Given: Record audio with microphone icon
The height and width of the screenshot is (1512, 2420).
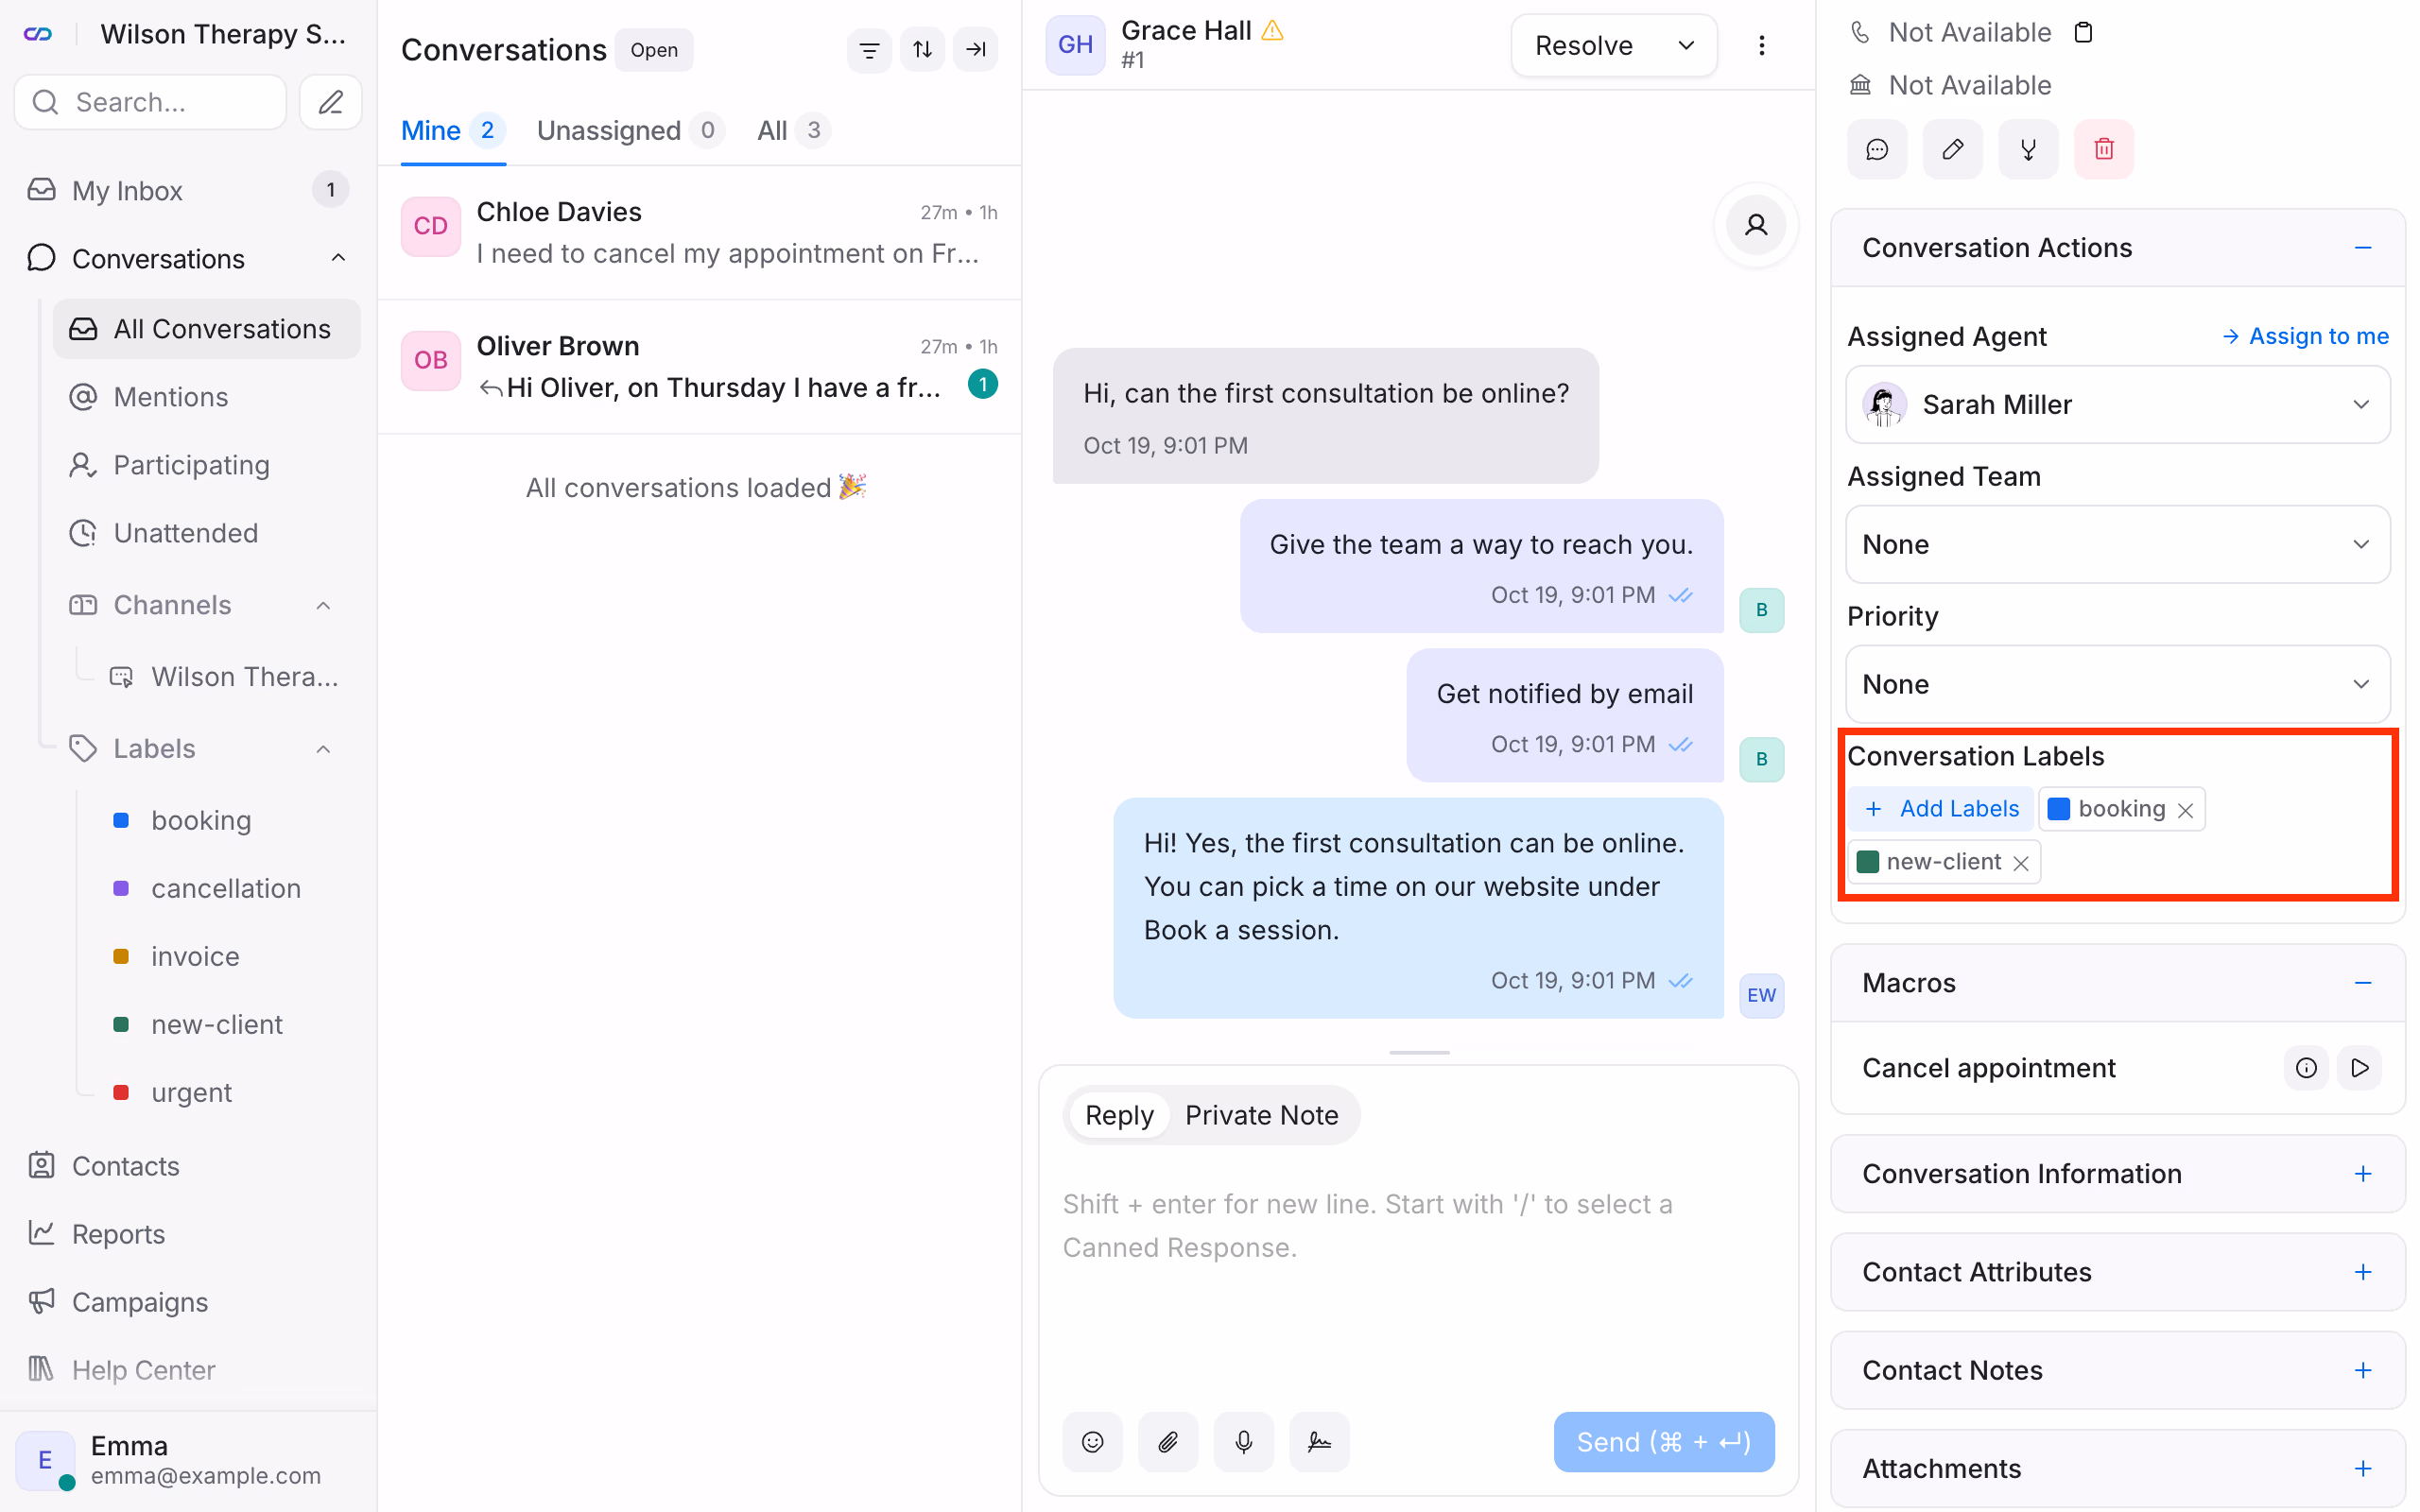Looking at the screenshot, I should click(1244, 1441).
